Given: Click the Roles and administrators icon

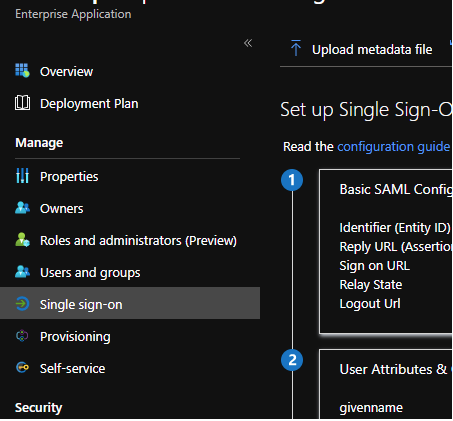Looking at the screenshot, I should pos(22,240).
